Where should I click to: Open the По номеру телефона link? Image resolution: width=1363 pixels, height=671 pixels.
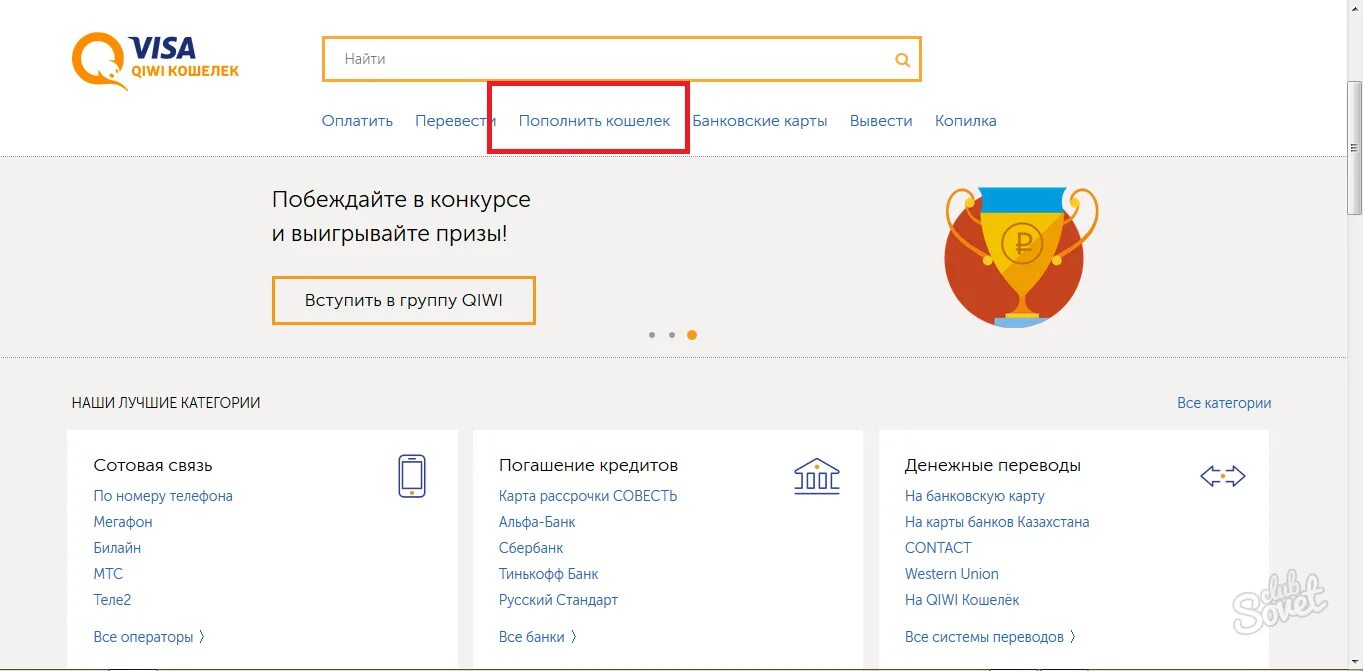(163, 496)
